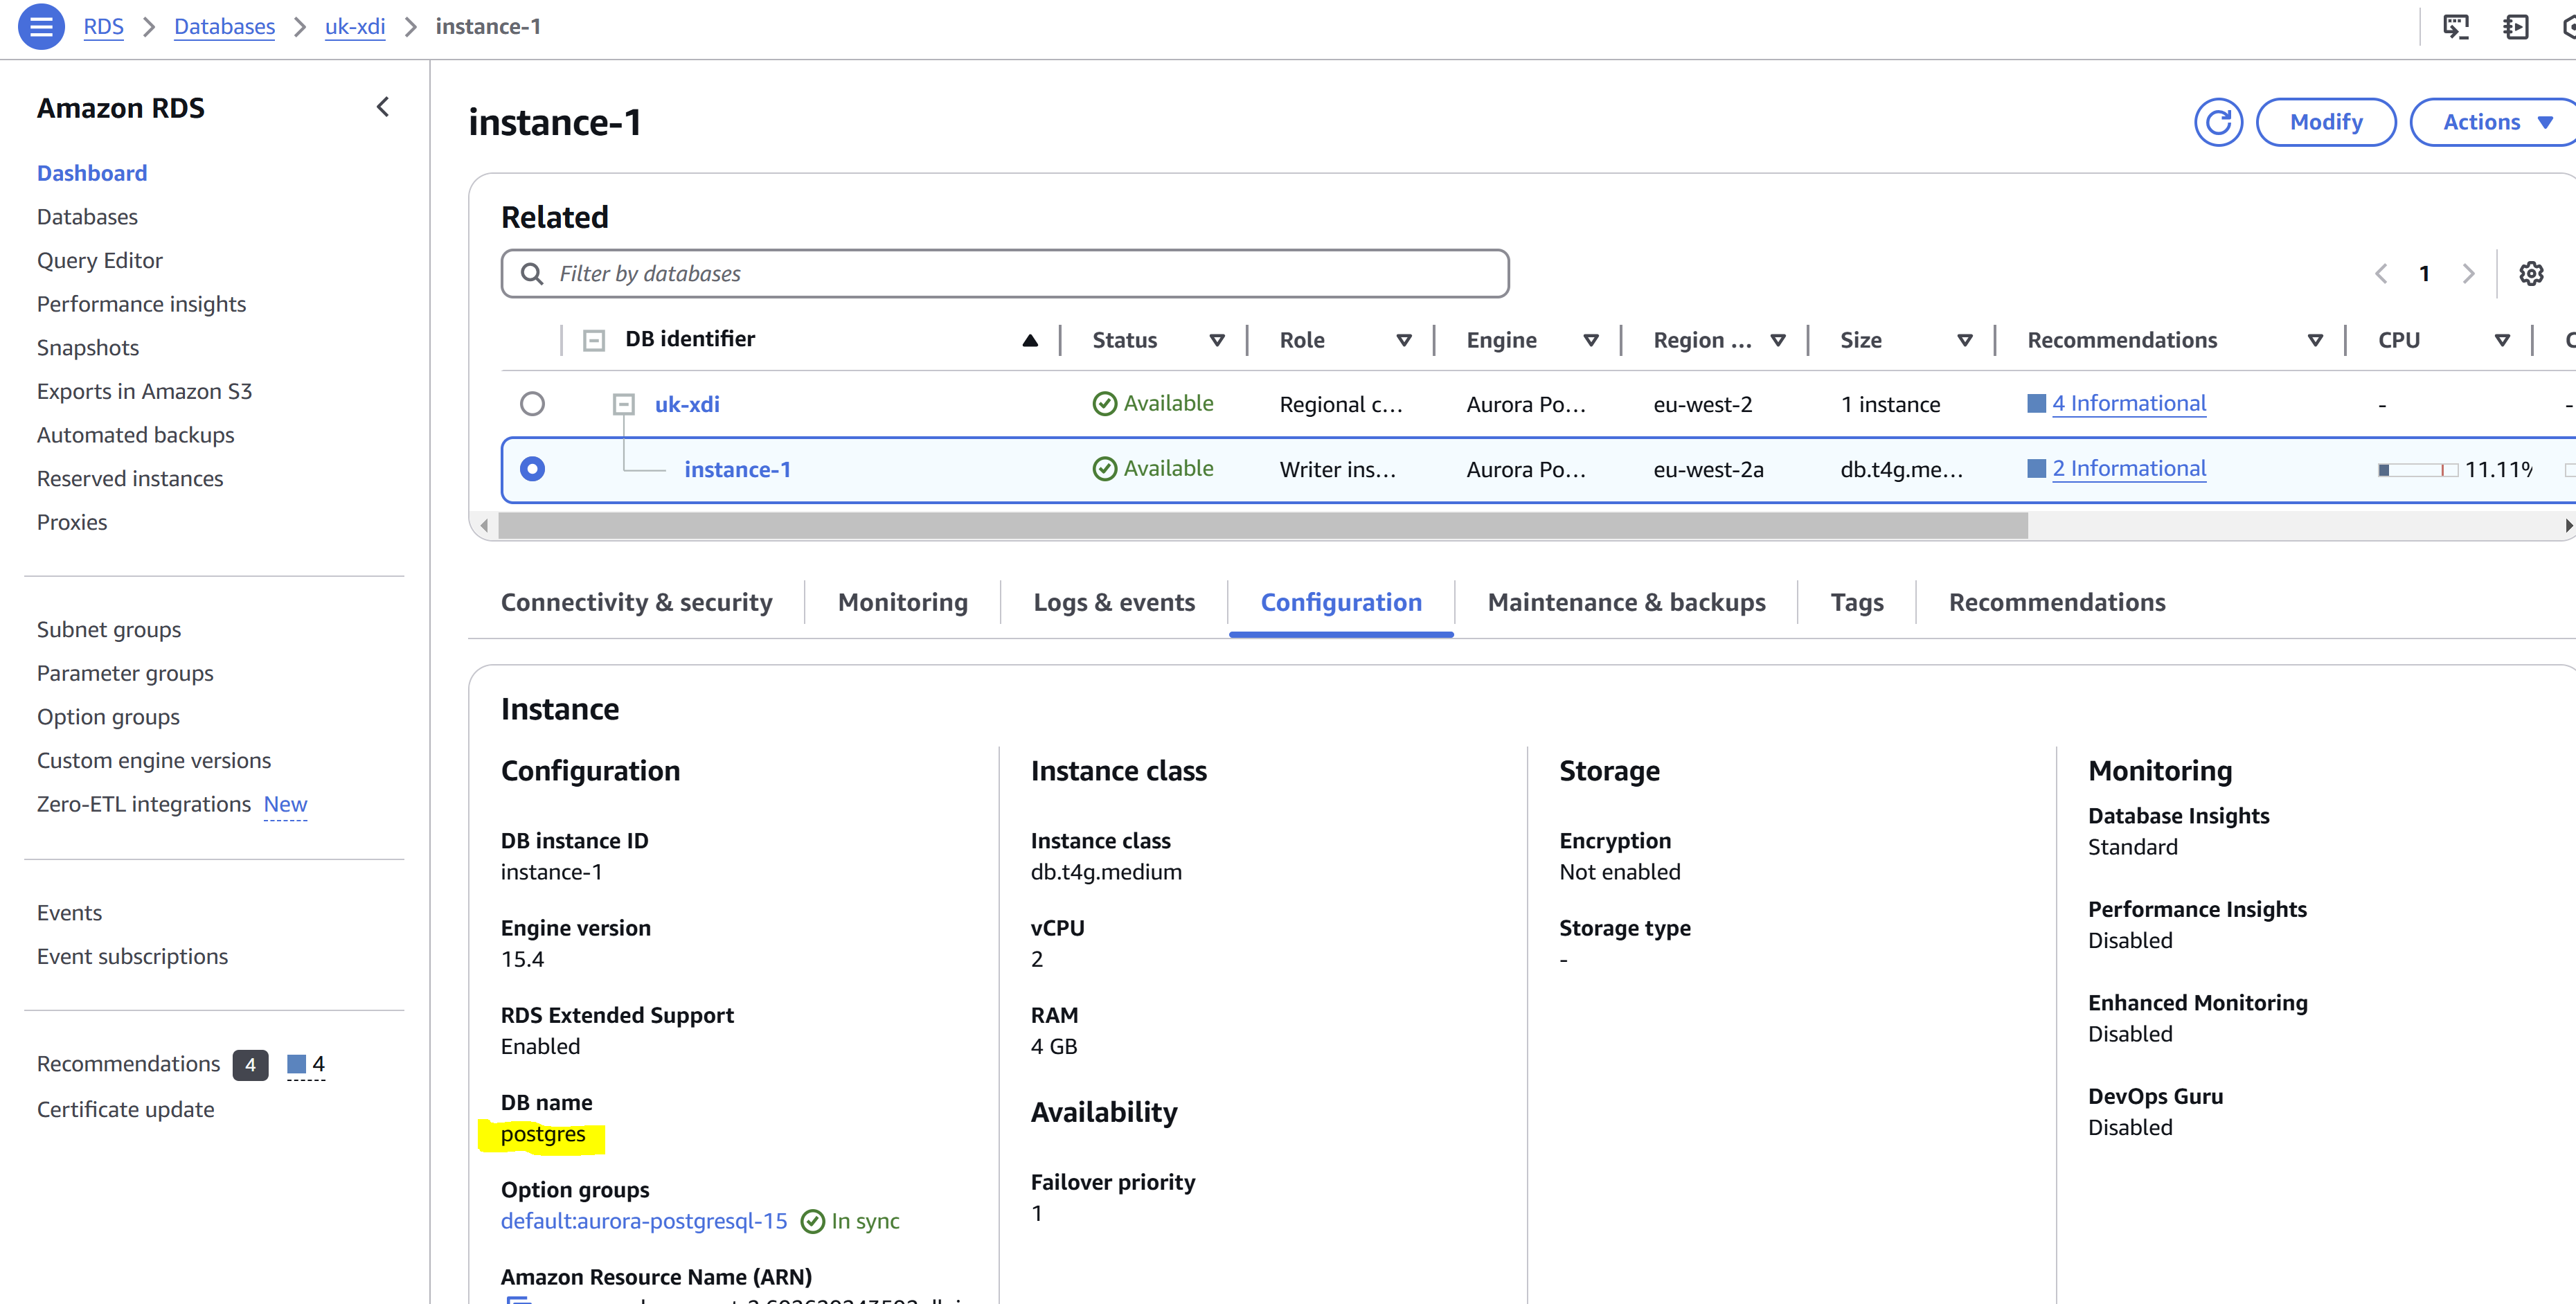Click the refresh button beside Modify
The width and height of the screenshot is (2576, 1304).
2217,122
